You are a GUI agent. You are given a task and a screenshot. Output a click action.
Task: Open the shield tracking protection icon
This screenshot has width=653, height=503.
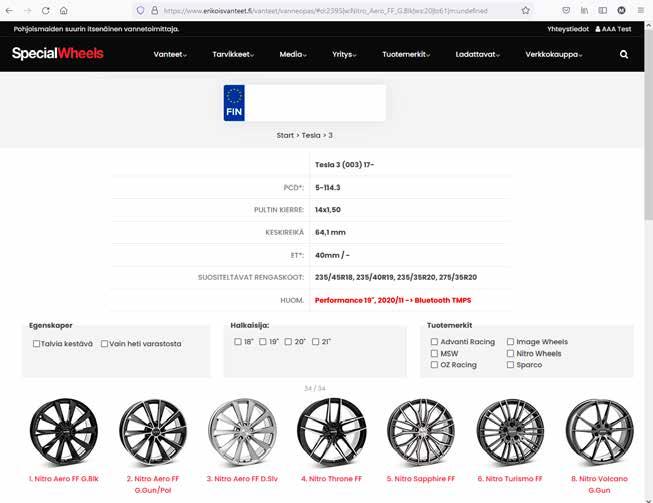[x=140, y=11]
